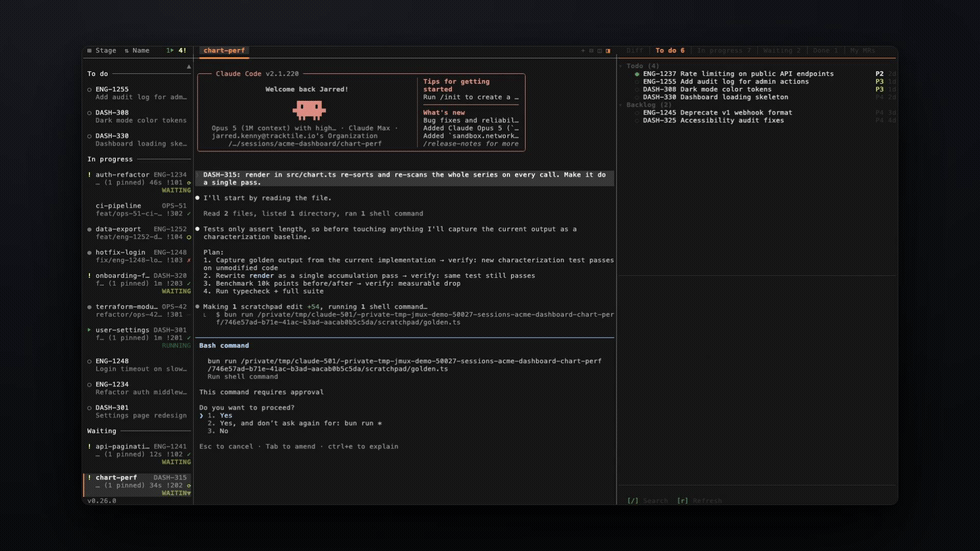Toggle status circle of ENG-1255 in Todo panel
The height and width of the screenshot is (551, 980).
point(637,82)
